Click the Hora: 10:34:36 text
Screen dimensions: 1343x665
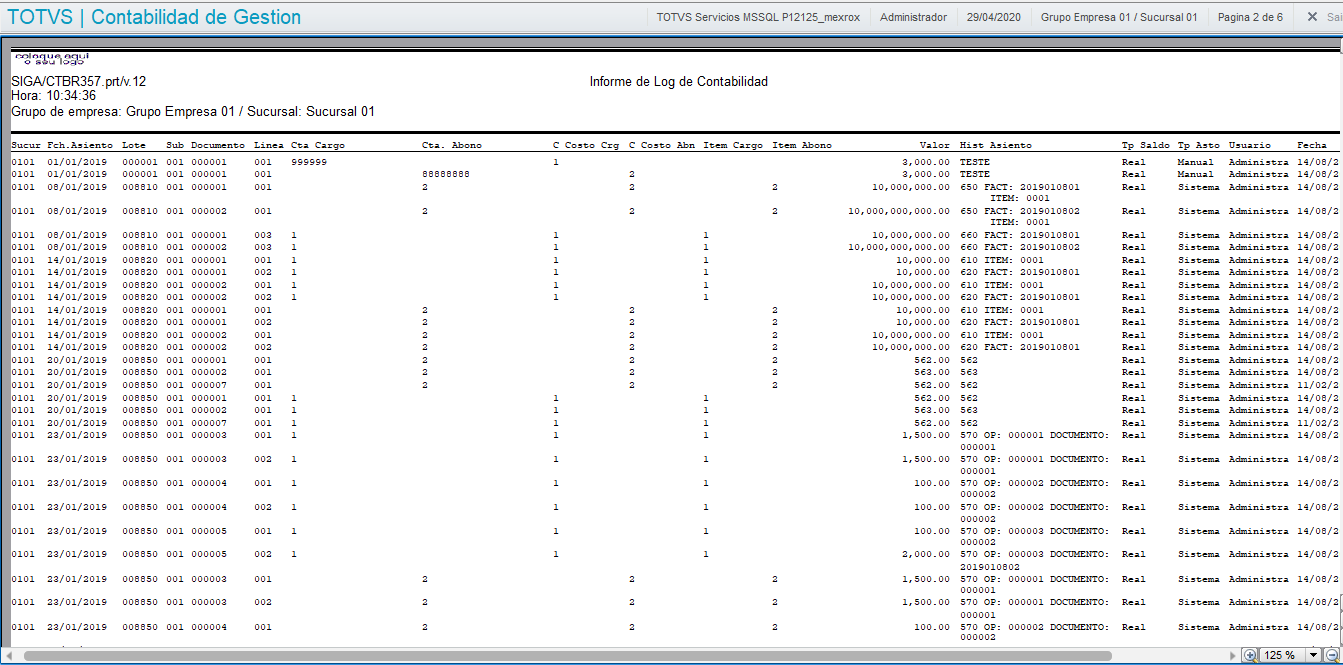(x=53, y=96)
